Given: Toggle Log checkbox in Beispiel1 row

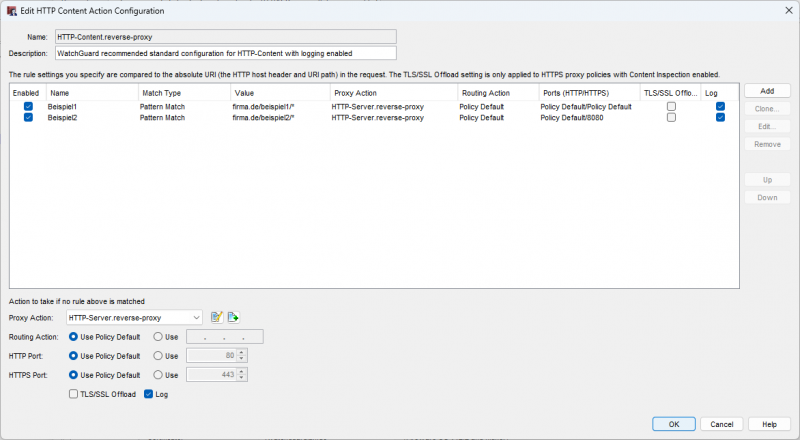Looking at the screenshot, I should point(720,107).
